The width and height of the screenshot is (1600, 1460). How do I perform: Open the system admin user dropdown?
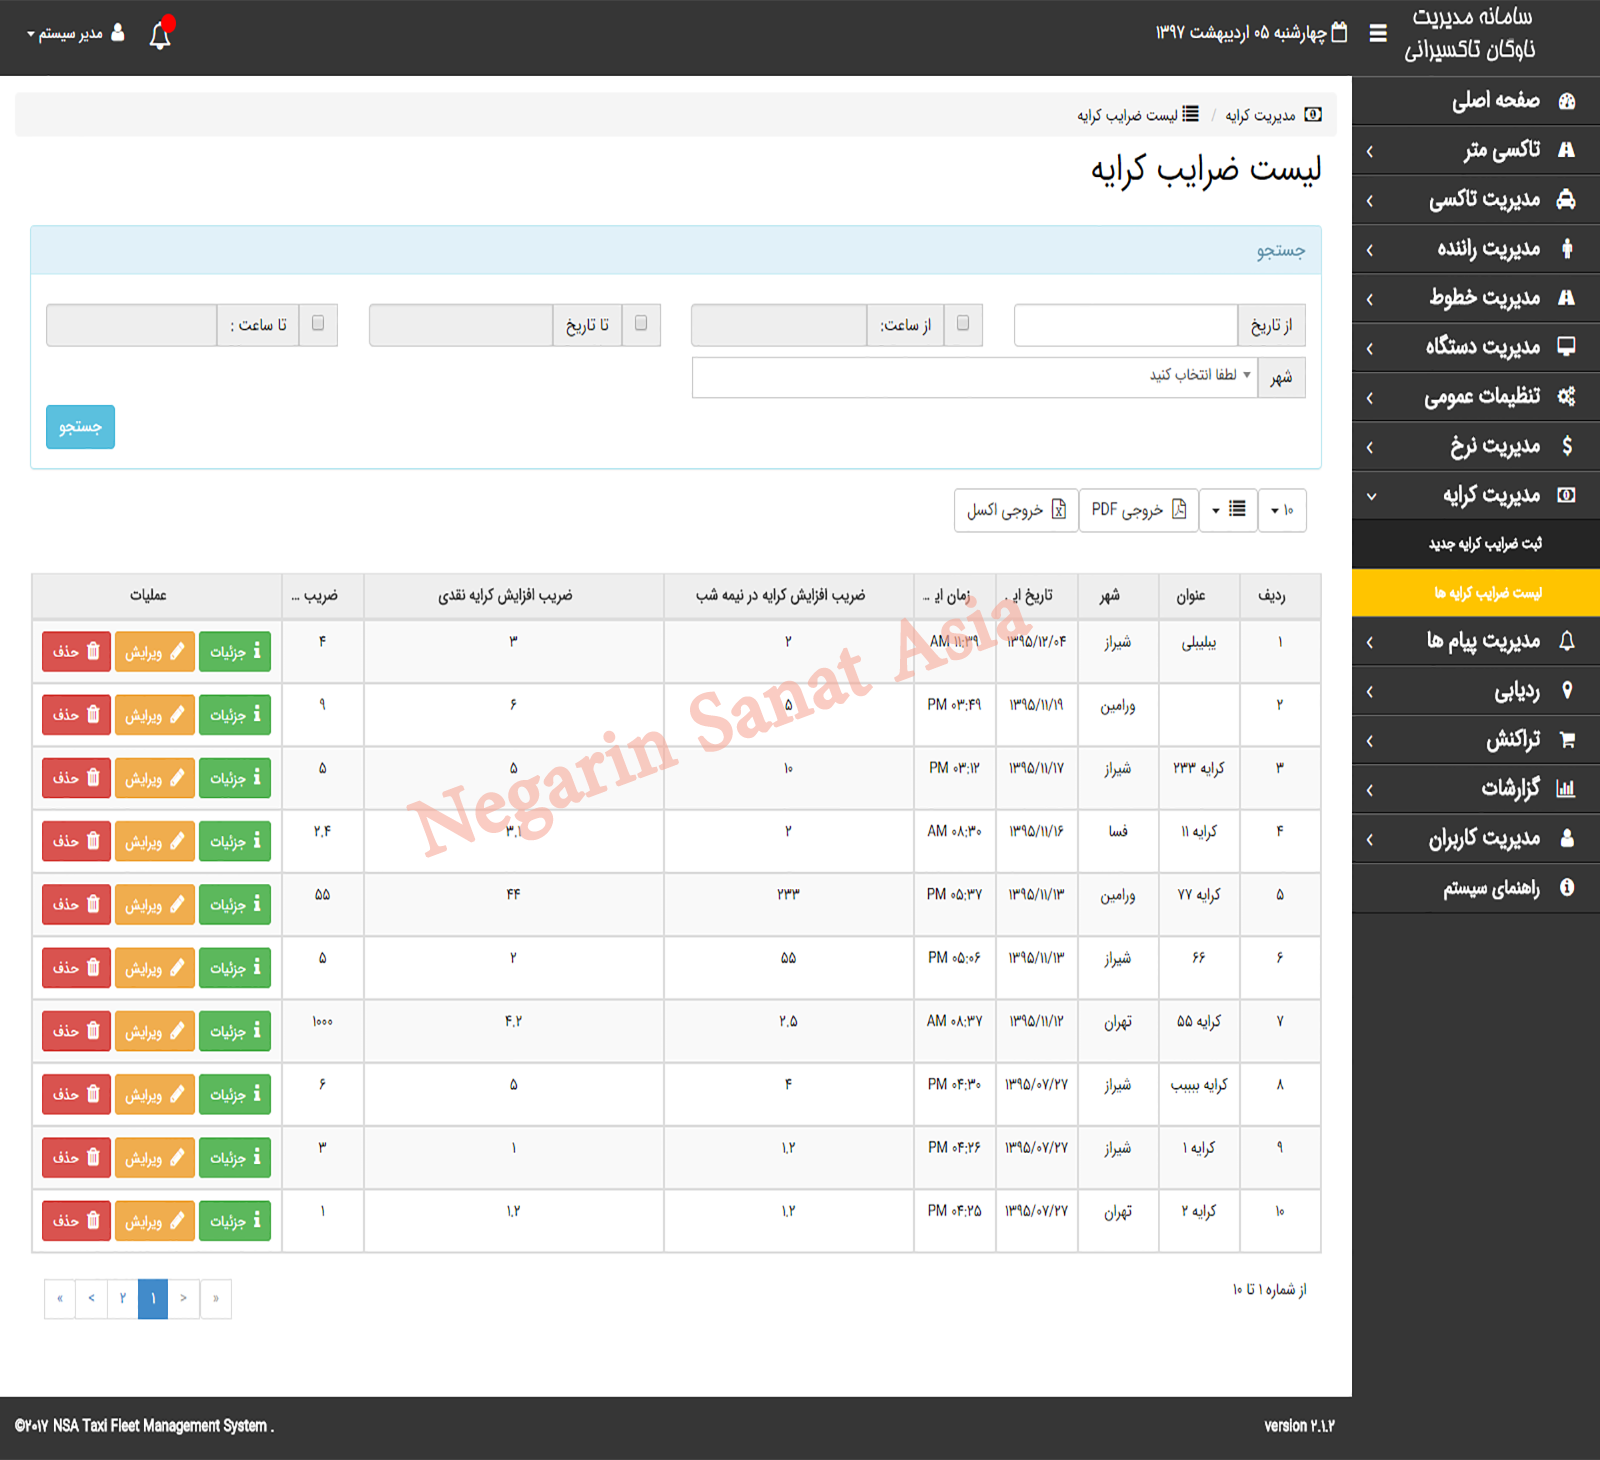tap(76, 33)
